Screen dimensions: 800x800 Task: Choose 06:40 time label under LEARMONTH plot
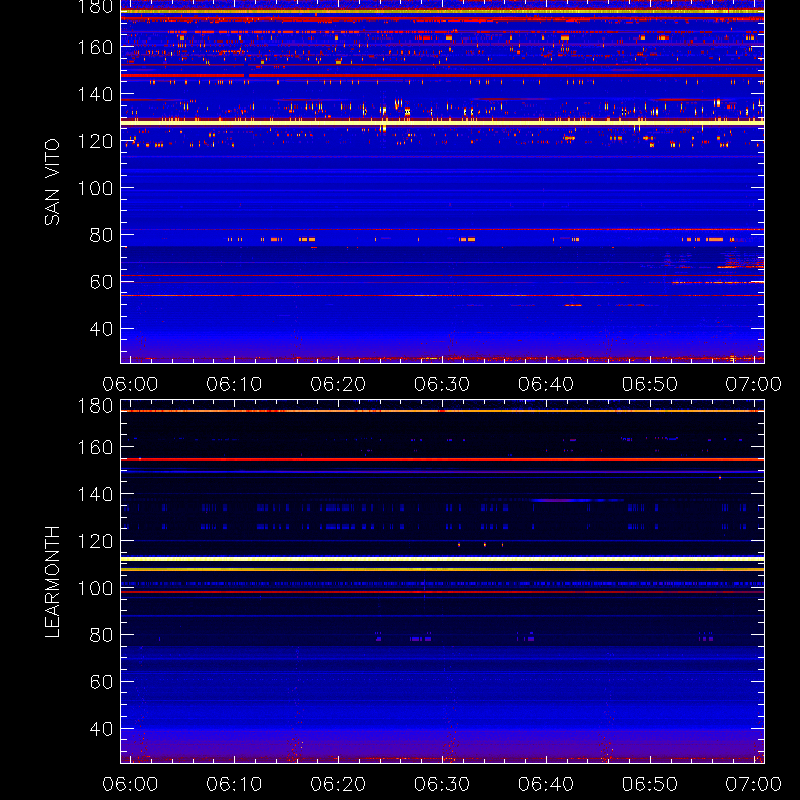pos(546,784)
